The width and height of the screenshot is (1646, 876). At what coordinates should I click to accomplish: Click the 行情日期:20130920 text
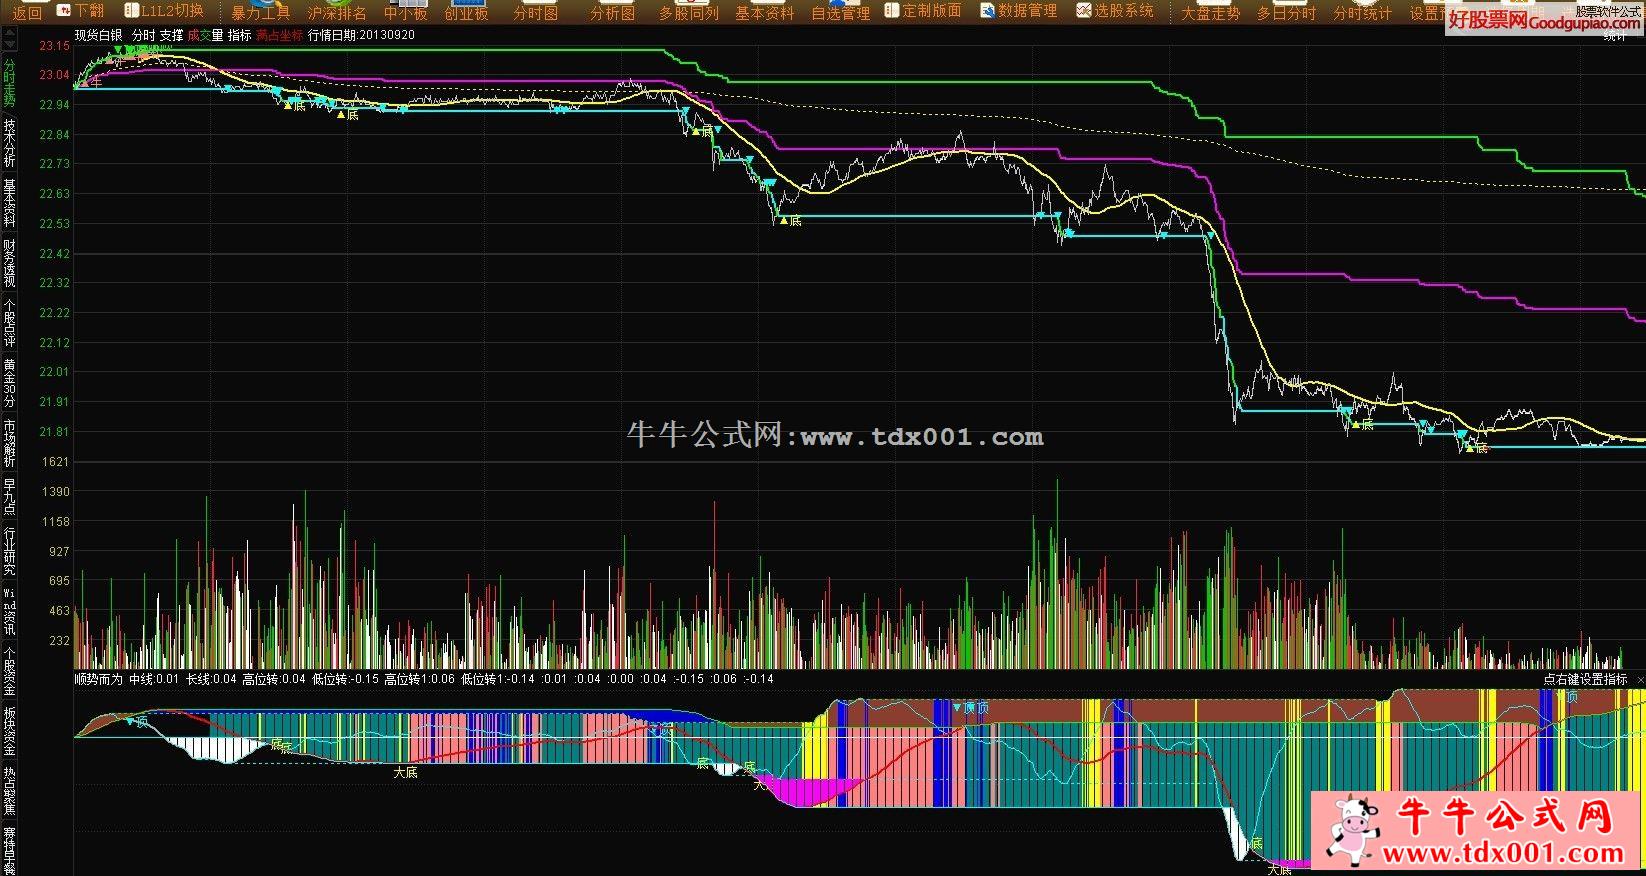pyautogui.click(x=361, y=35)
